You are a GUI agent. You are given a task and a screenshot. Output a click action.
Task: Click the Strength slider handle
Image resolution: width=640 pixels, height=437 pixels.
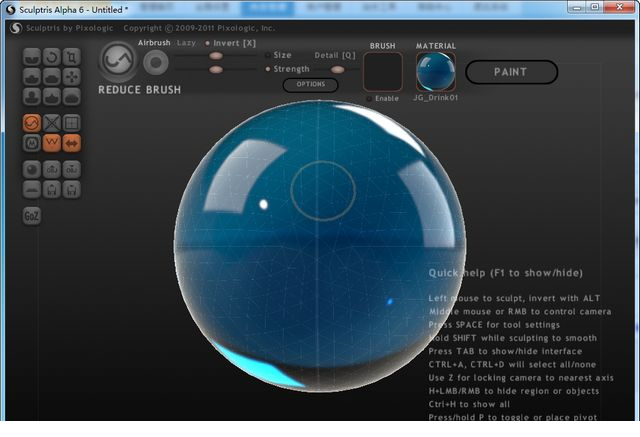216,69
